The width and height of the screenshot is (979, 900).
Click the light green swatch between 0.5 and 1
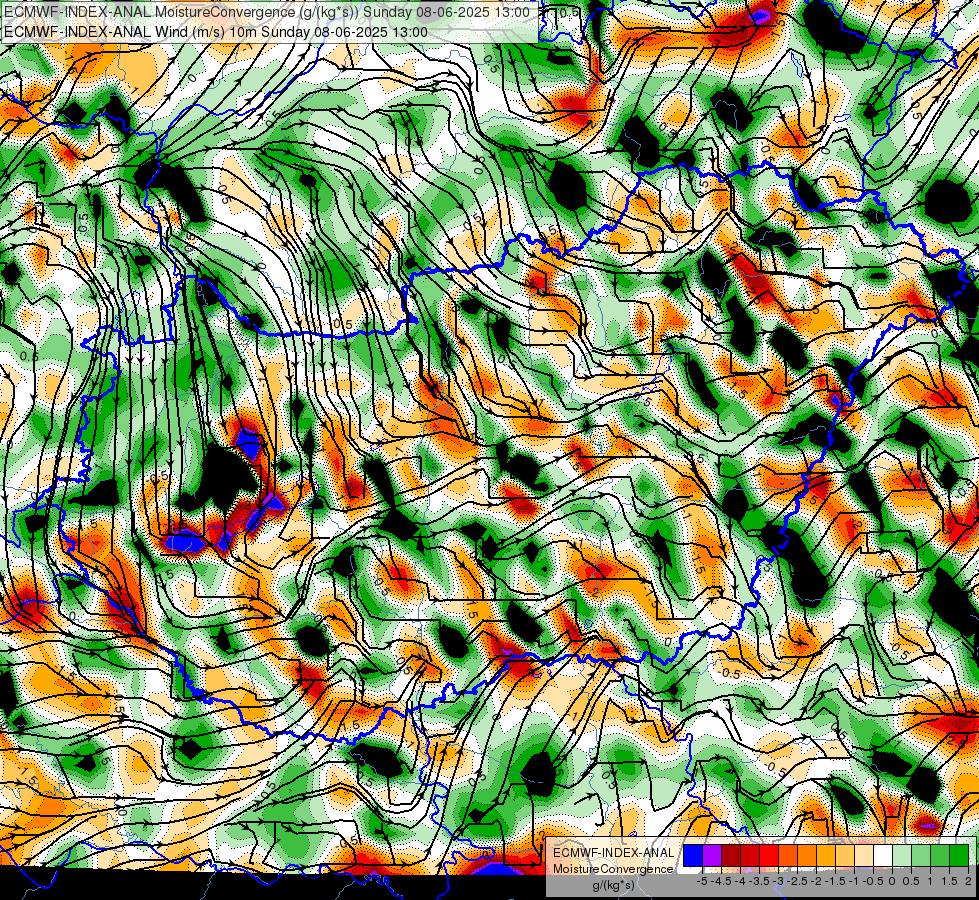tap(921, 855)
